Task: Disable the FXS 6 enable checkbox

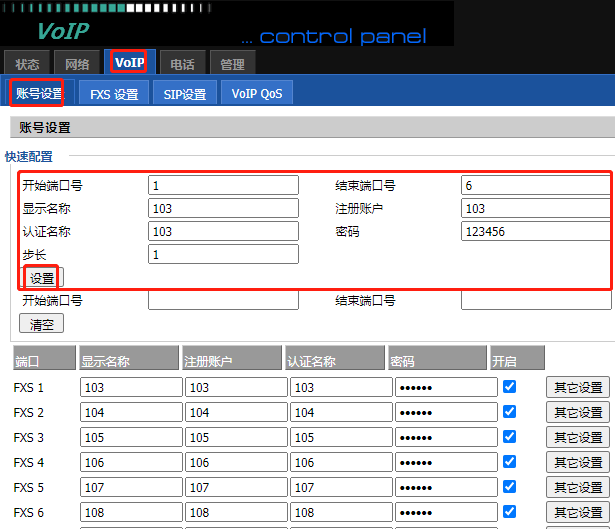Action: [x=510, y=511]
